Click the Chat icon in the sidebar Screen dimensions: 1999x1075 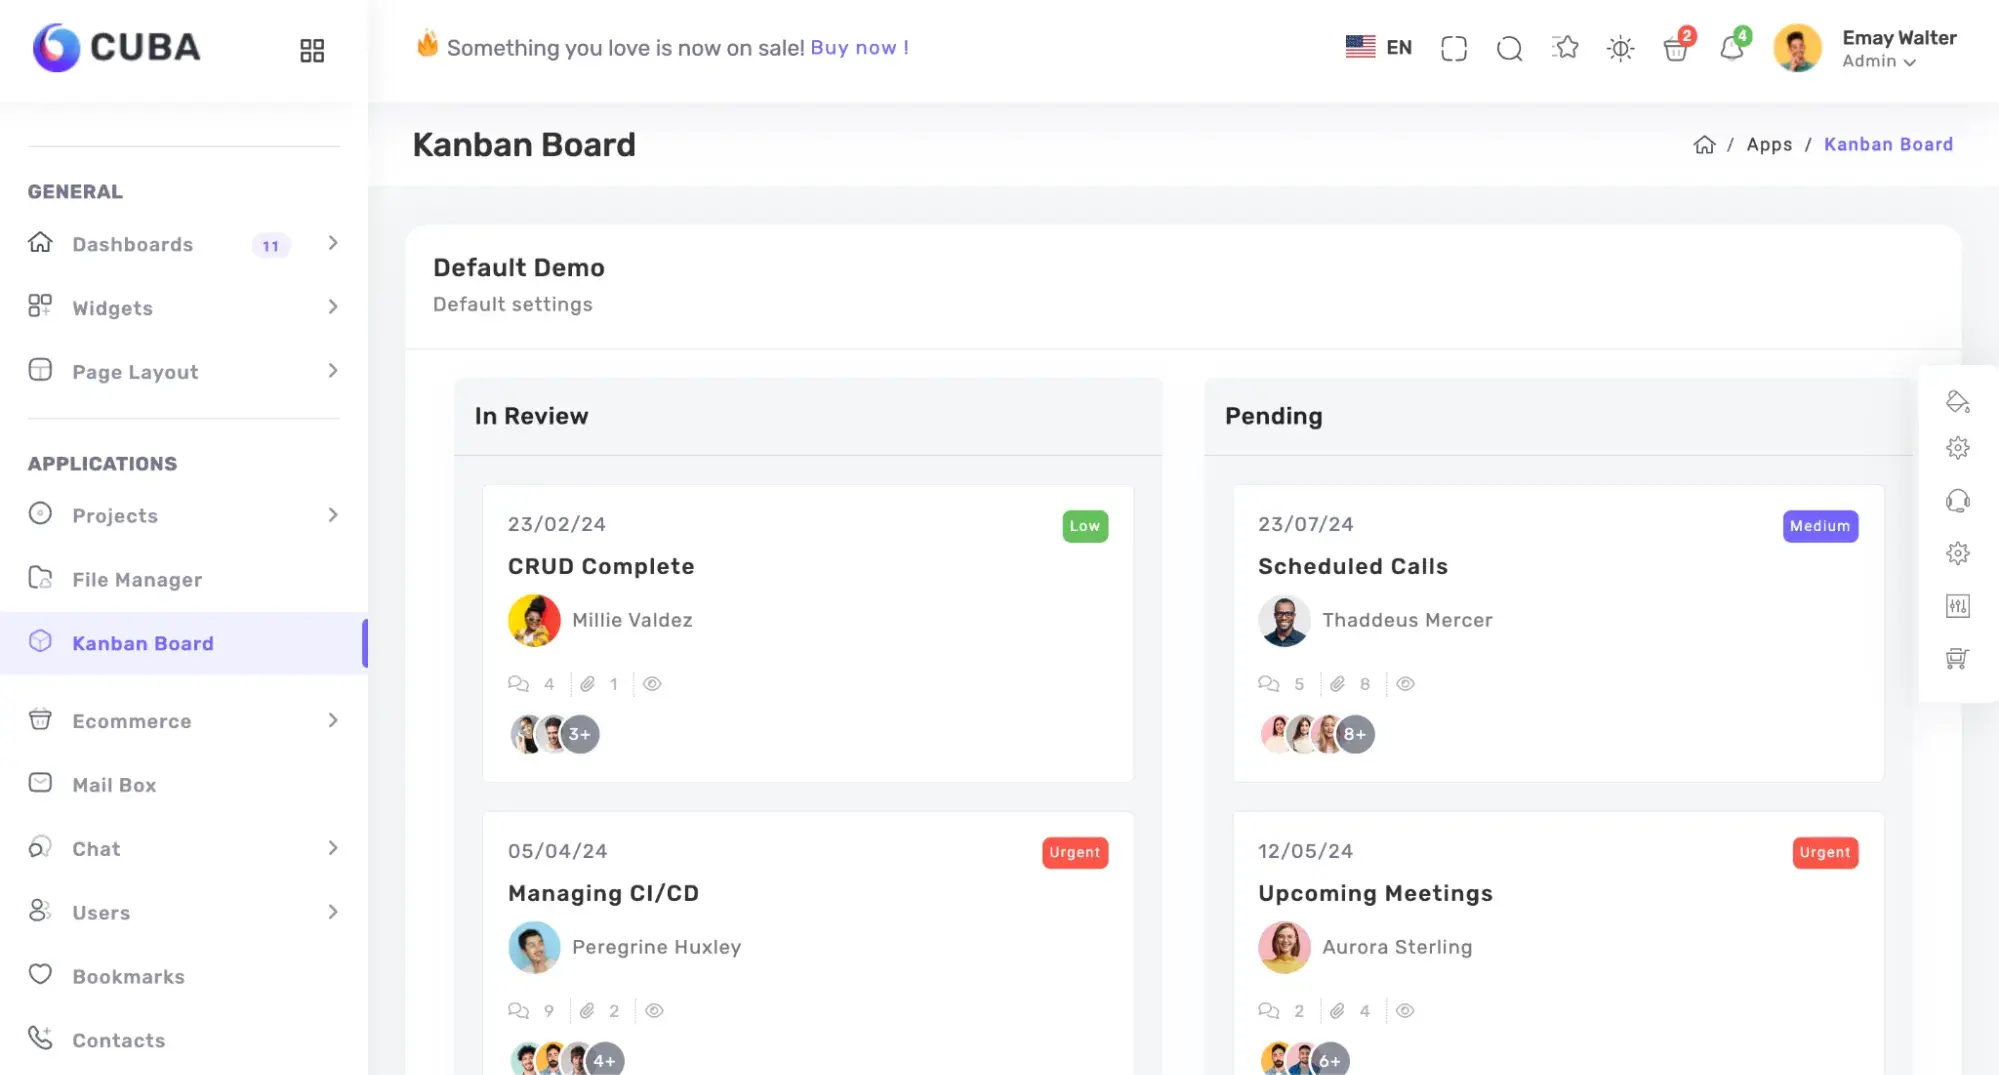pyautogui.click(x=40, y=847)
